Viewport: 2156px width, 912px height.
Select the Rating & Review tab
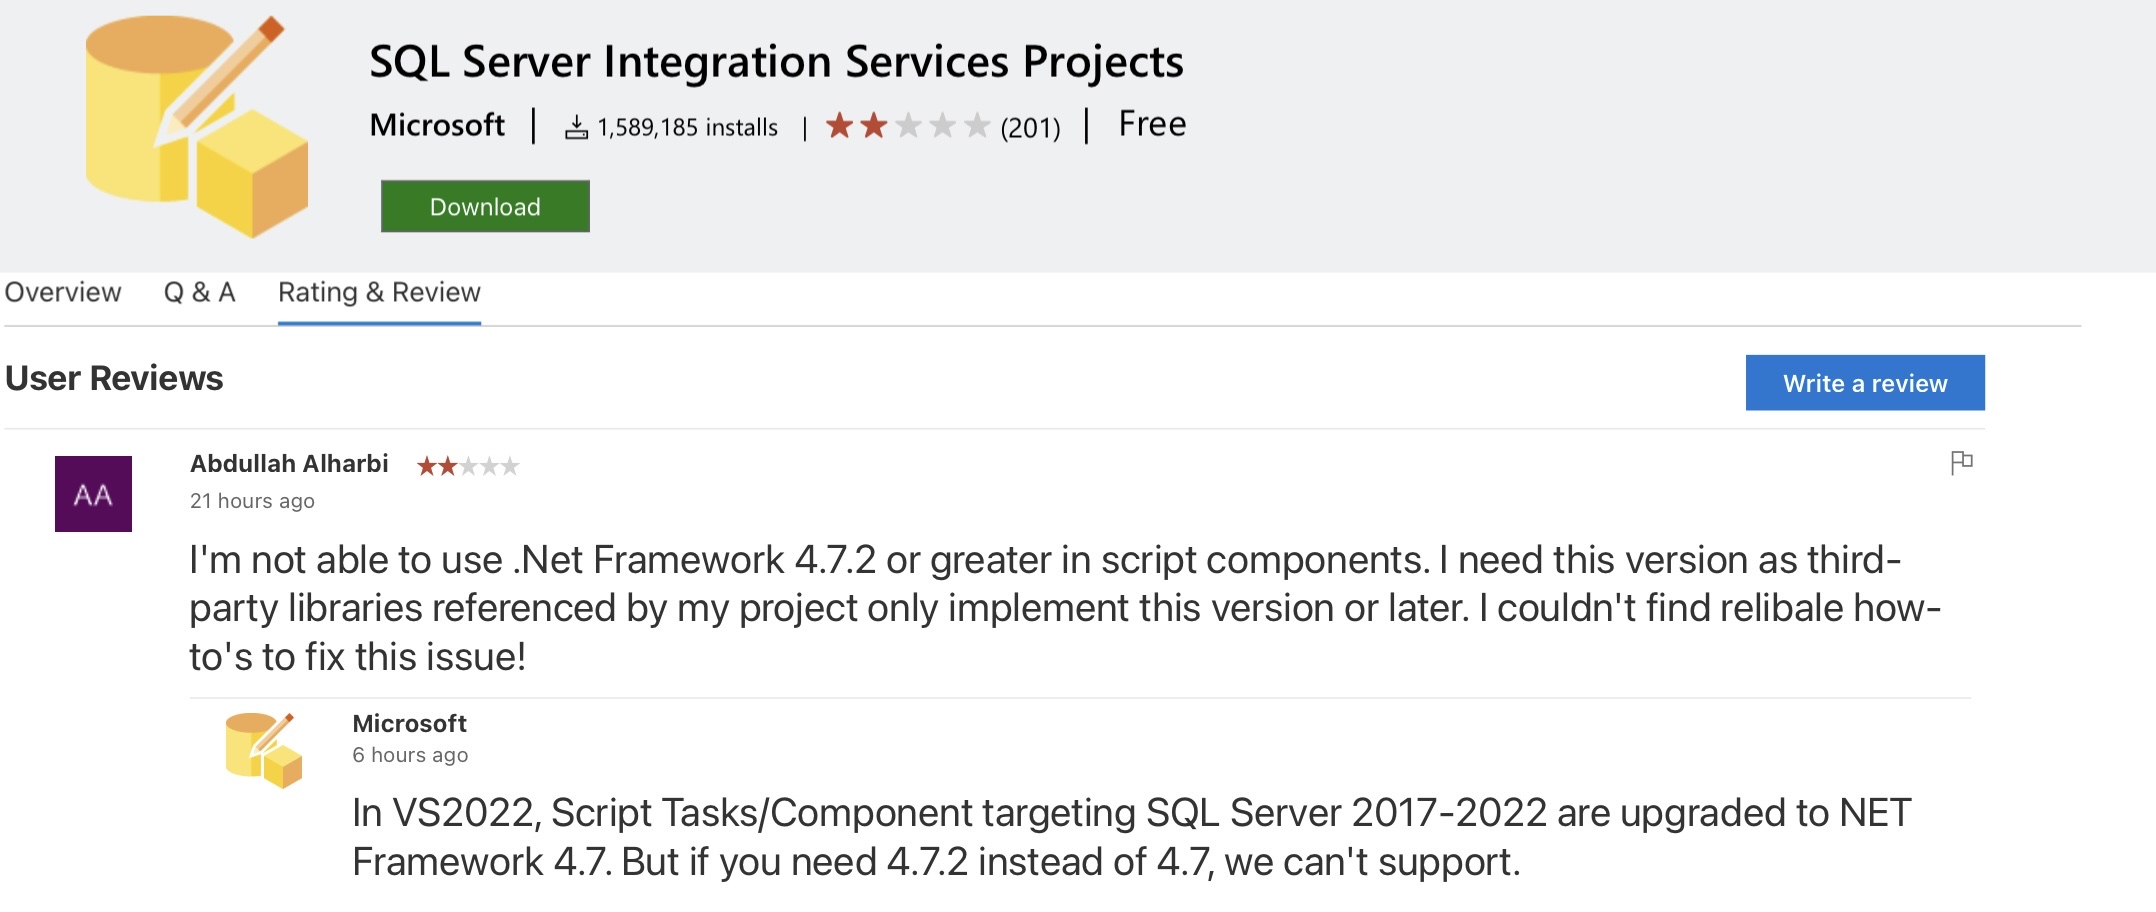click(378, 293)
